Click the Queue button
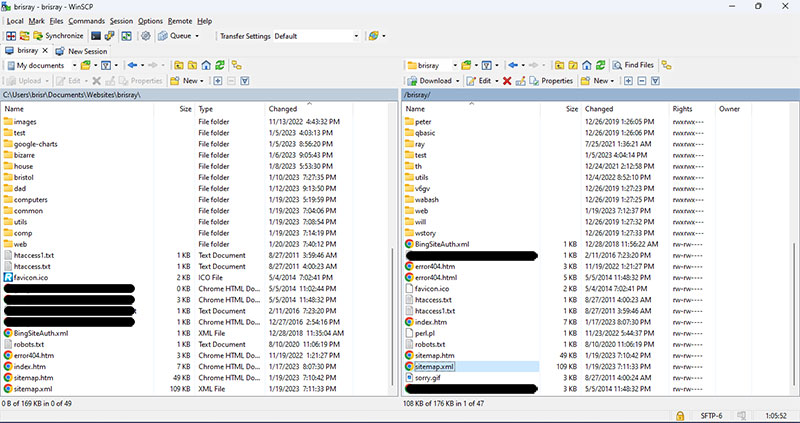The width and height of the screenshot is (800, 423). click(174, 36)
